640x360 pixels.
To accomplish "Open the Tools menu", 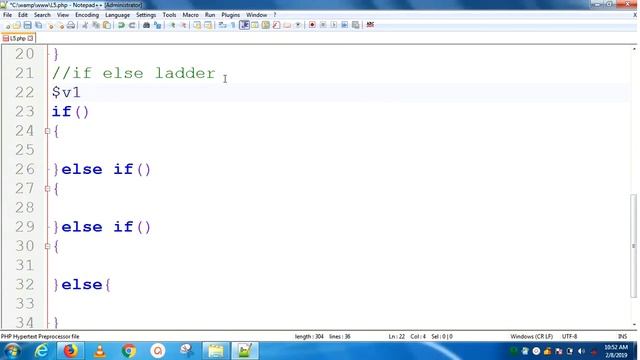I will click(x=169, y=15).
